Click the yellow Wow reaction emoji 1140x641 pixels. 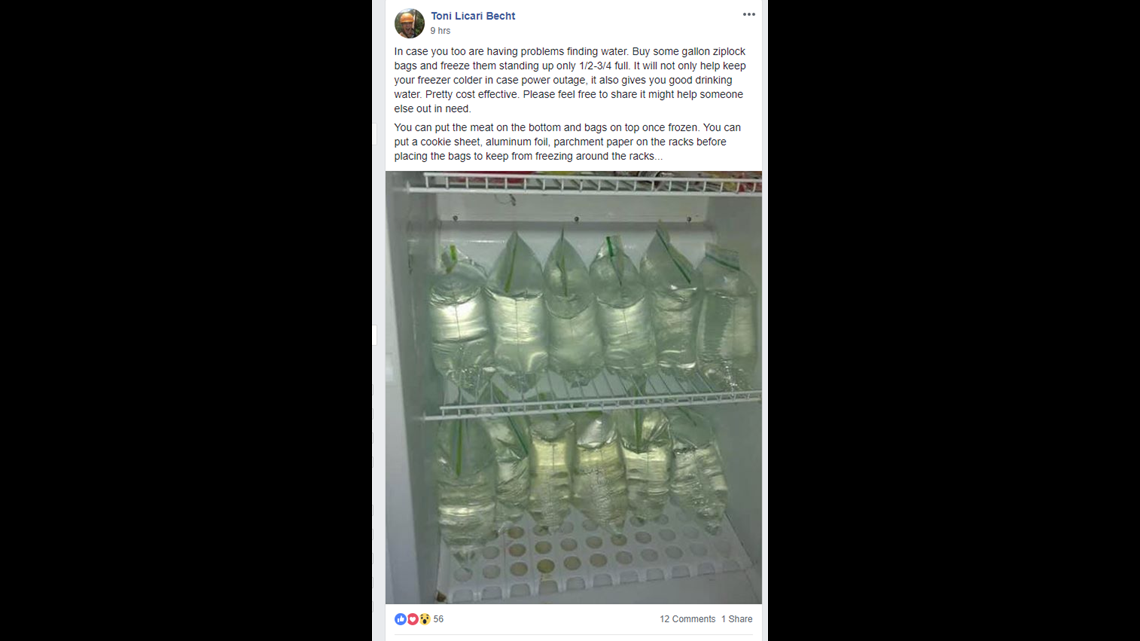pyautogui.click(x=425, y=619)
